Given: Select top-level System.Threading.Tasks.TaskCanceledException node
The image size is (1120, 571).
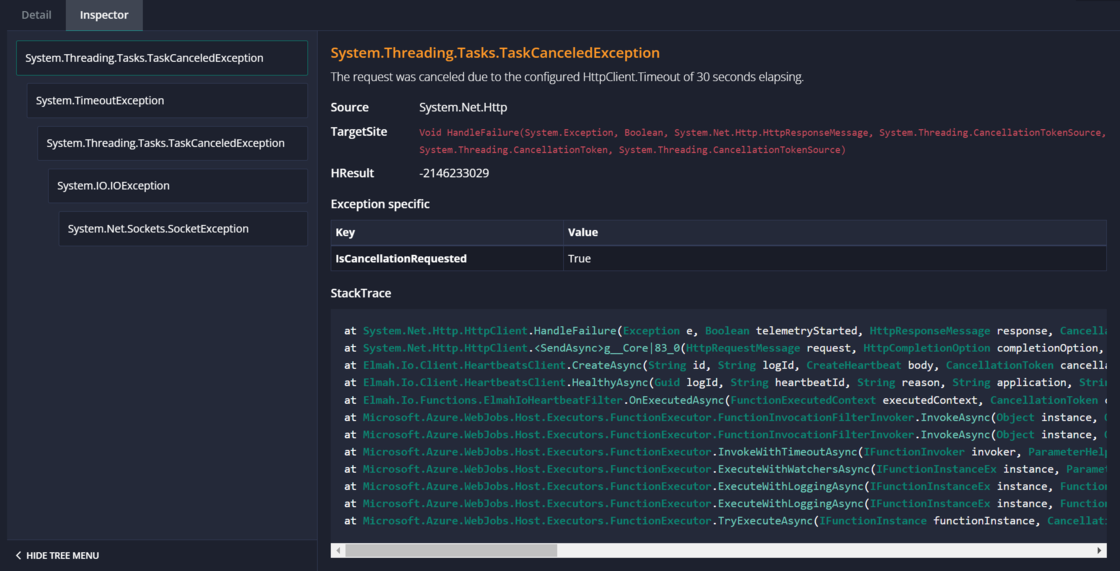Looking at the screenshot, I should point(162,58).
